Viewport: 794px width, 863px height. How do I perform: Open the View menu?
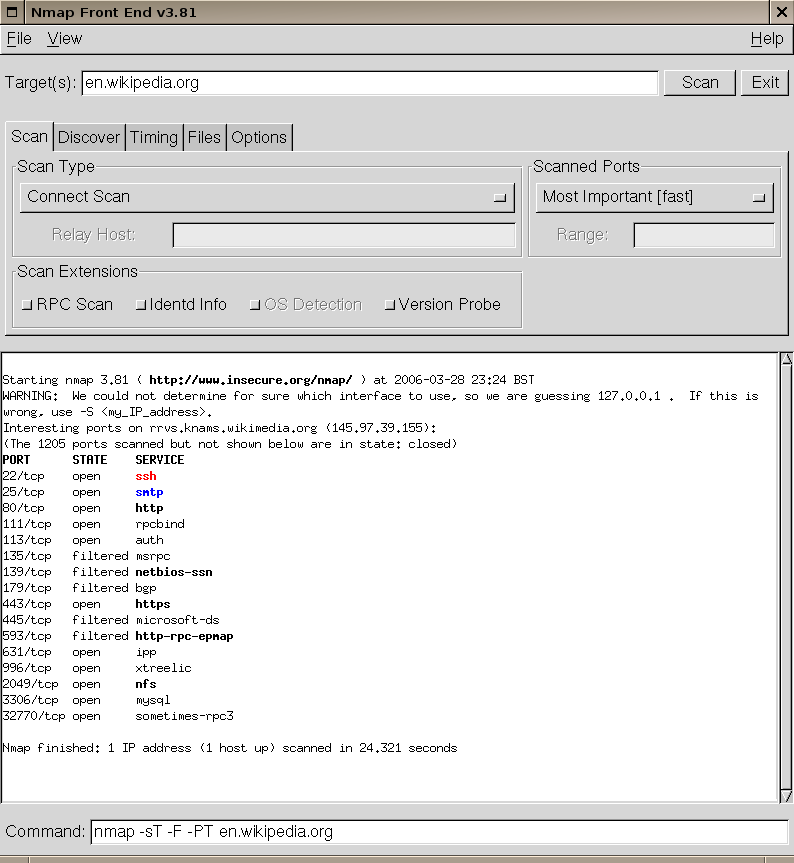(65, 39)
